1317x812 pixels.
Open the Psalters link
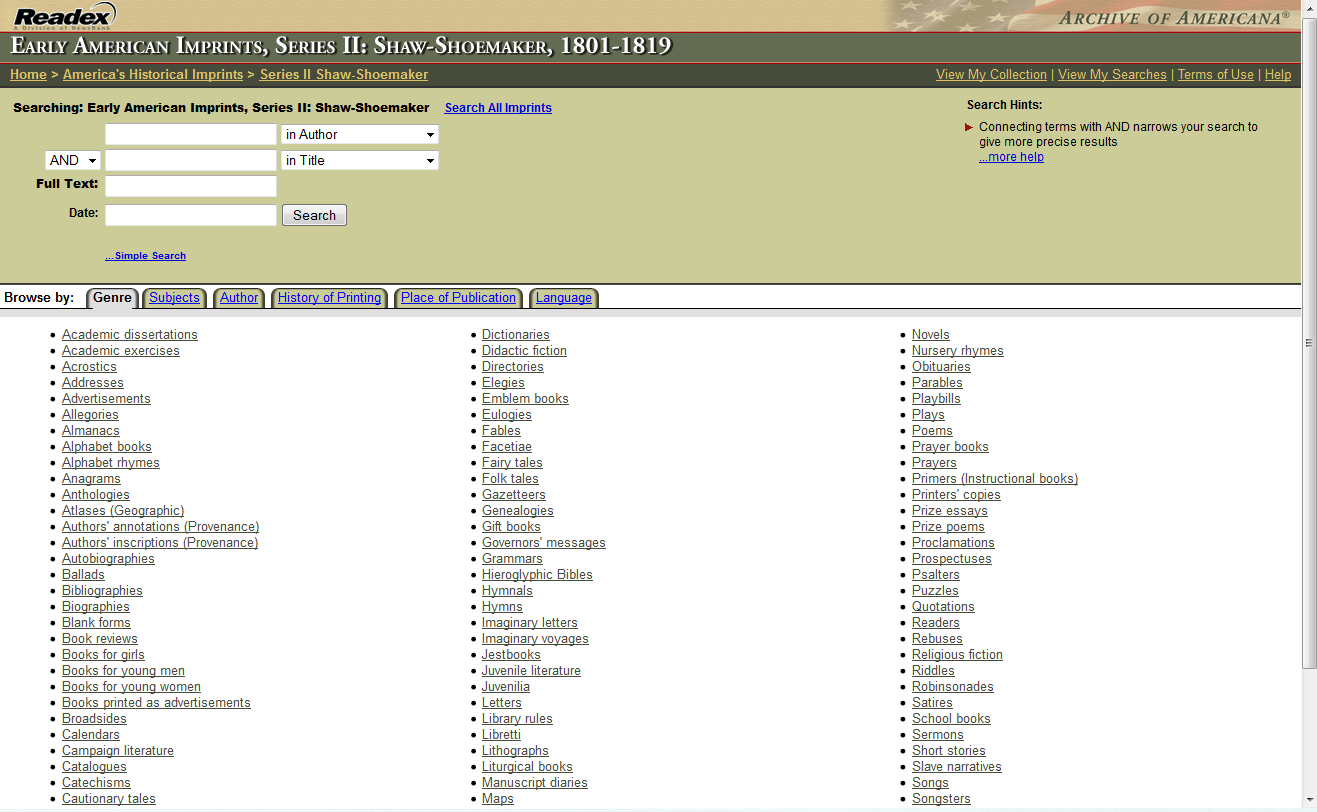coord(936,575)
